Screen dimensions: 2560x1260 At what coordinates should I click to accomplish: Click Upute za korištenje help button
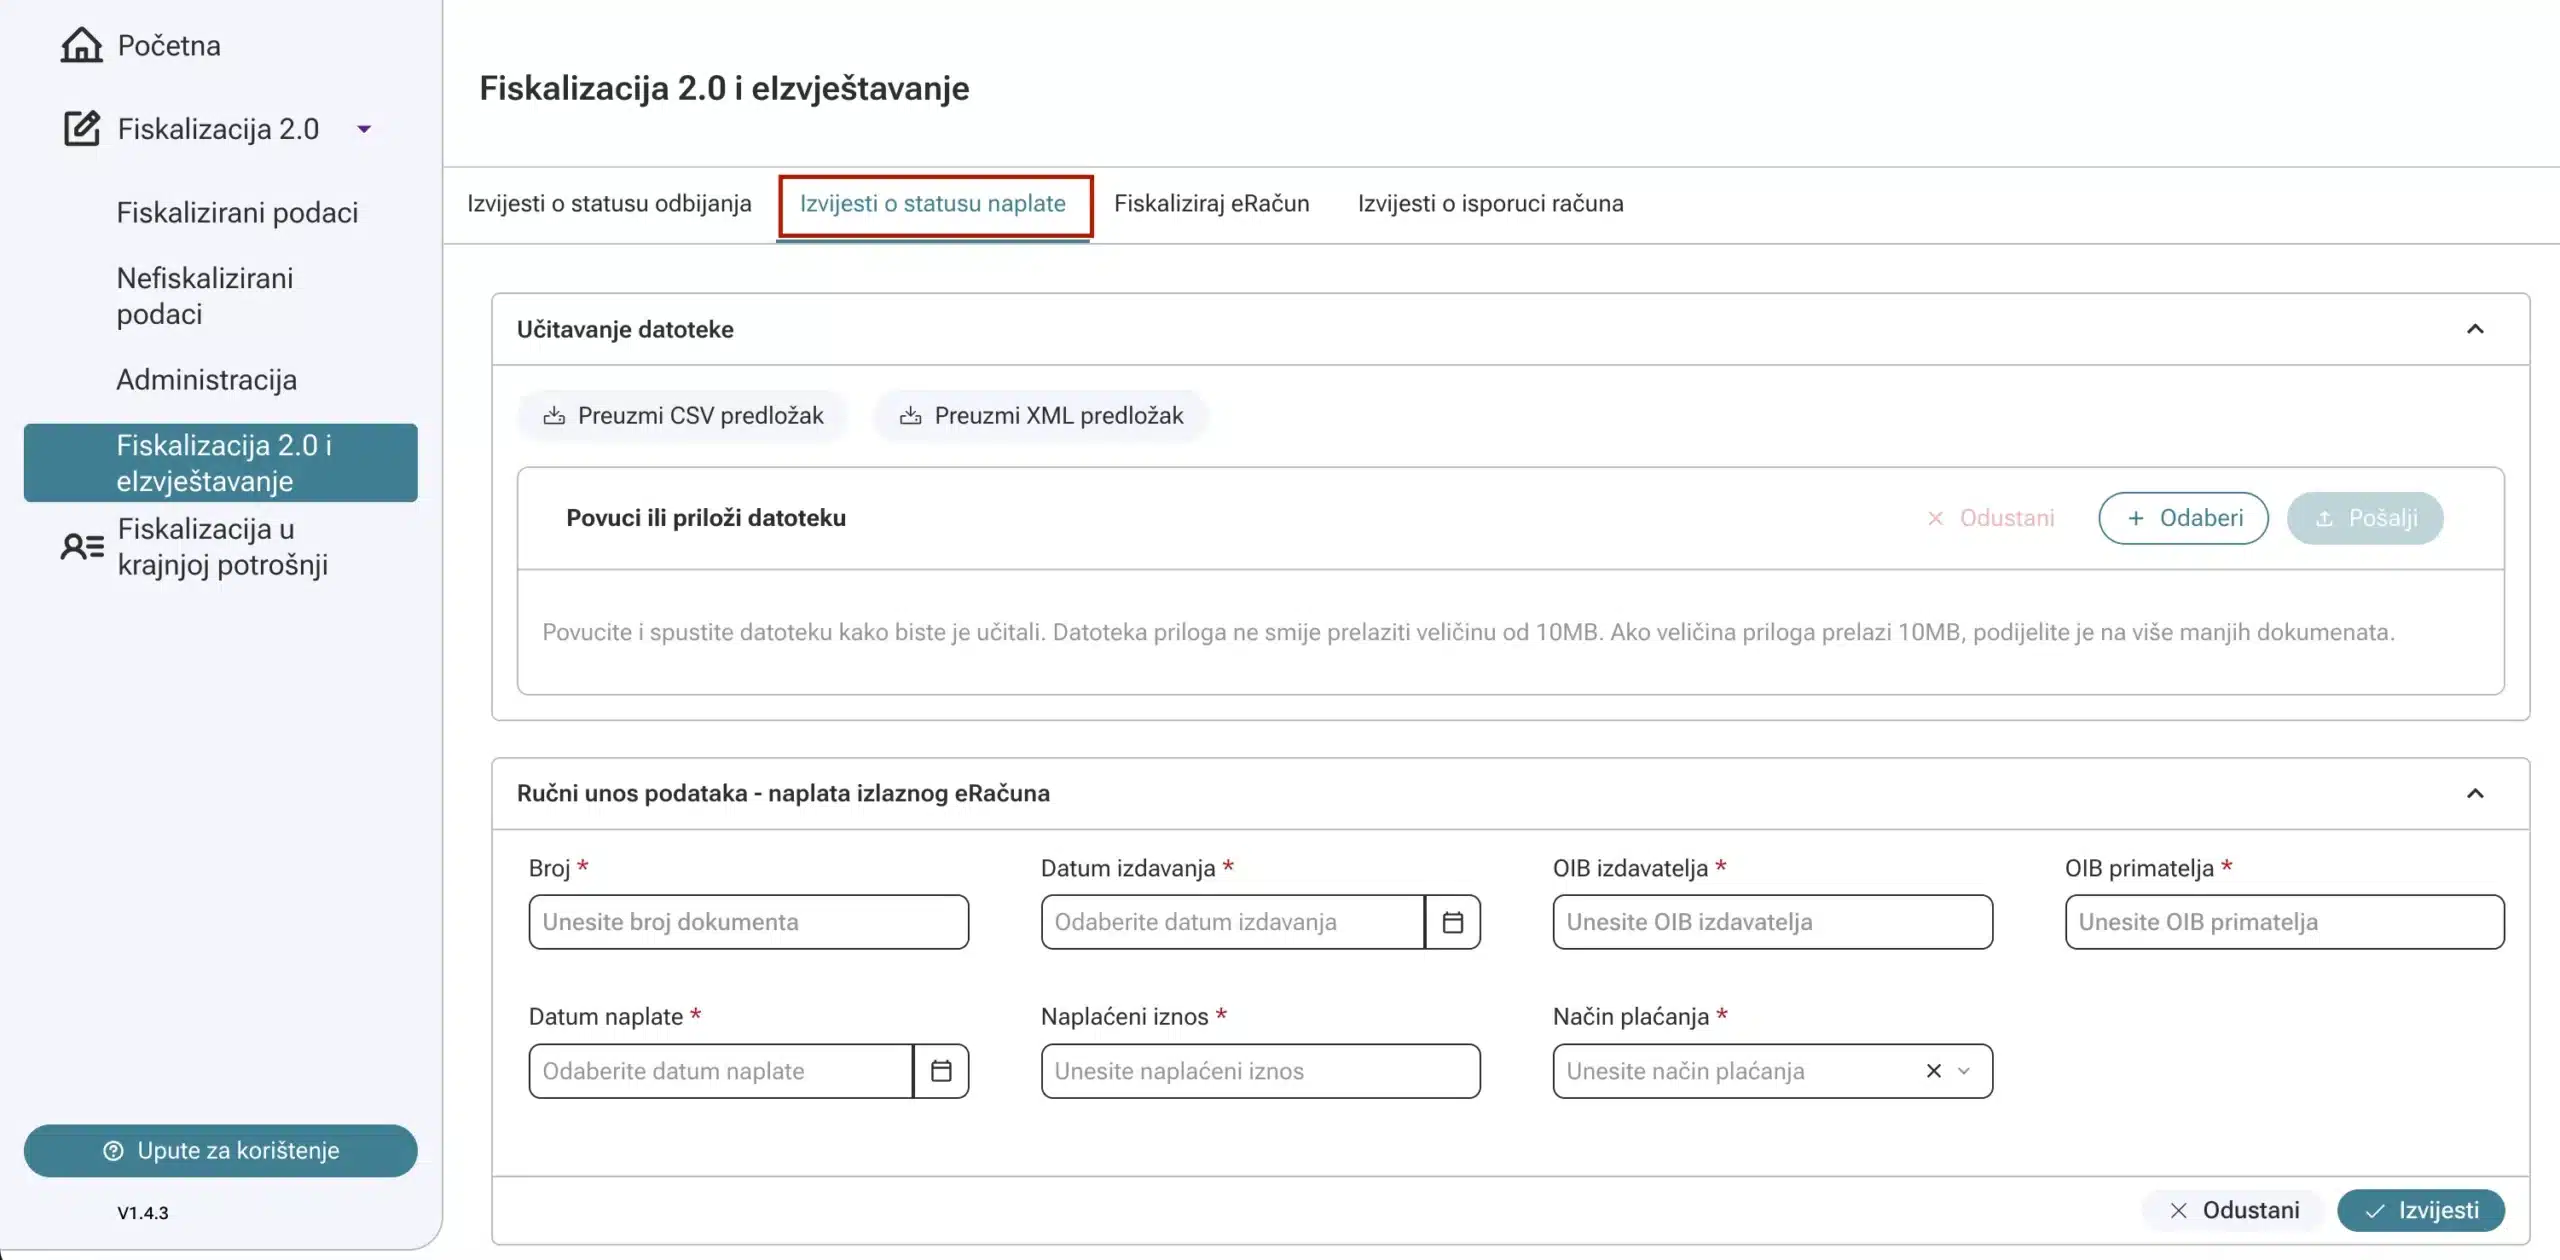tap(221, 1151)
